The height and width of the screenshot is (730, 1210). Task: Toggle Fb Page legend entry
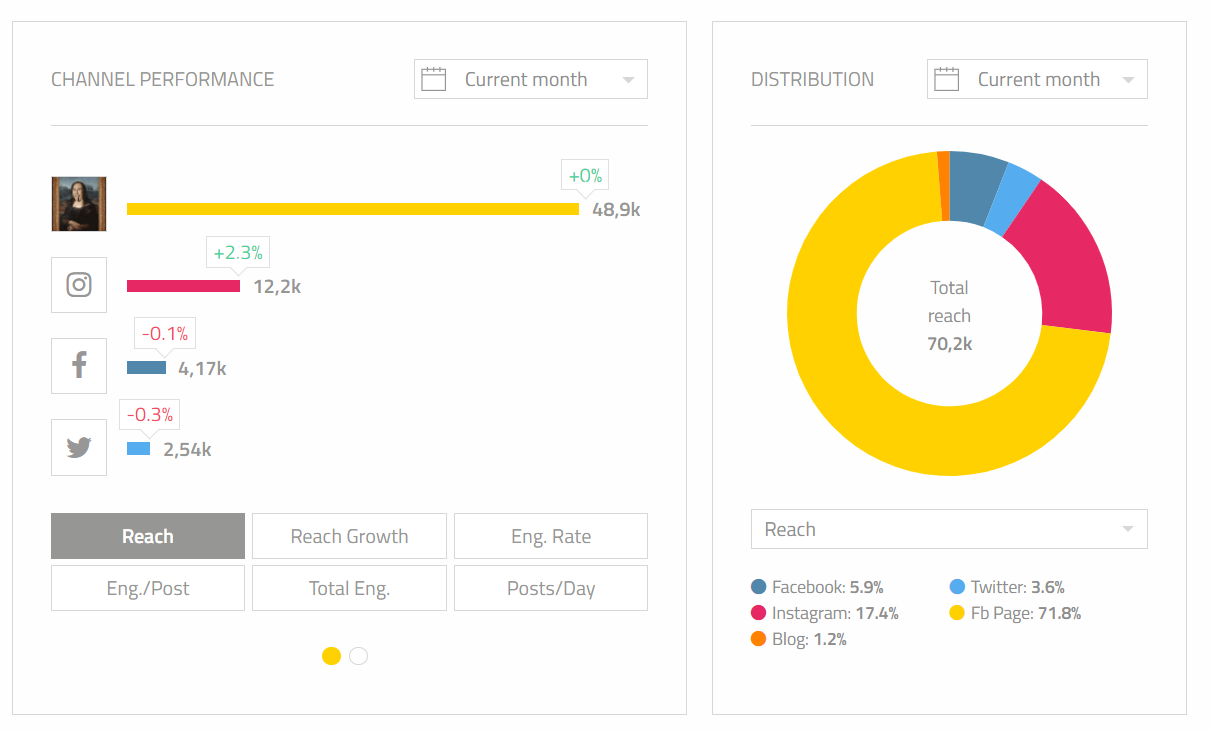point(1015,613)
